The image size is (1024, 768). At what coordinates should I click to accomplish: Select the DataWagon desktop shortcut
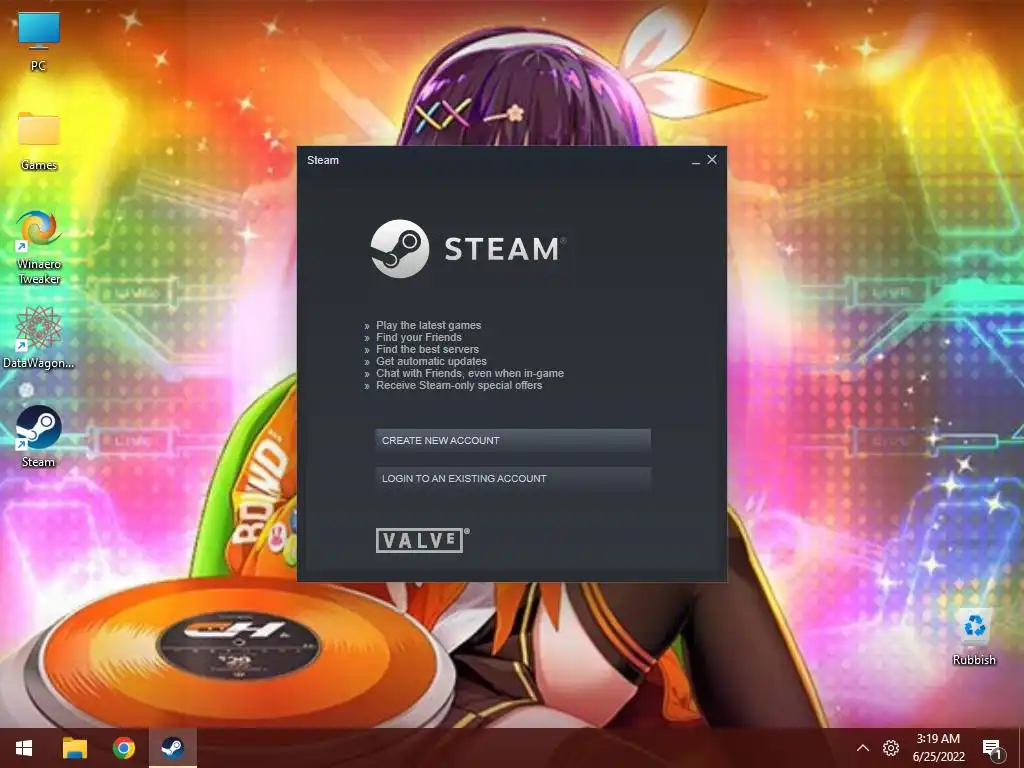[39, 338]
